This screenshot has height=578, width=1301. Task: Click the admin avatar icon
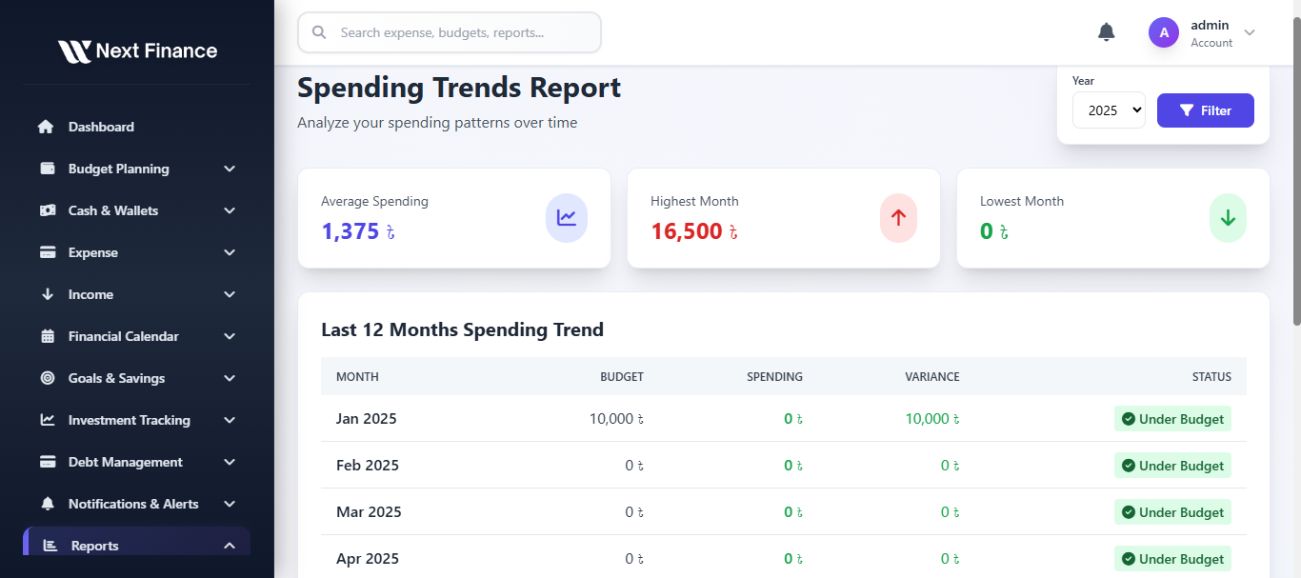coord(1163,33)
